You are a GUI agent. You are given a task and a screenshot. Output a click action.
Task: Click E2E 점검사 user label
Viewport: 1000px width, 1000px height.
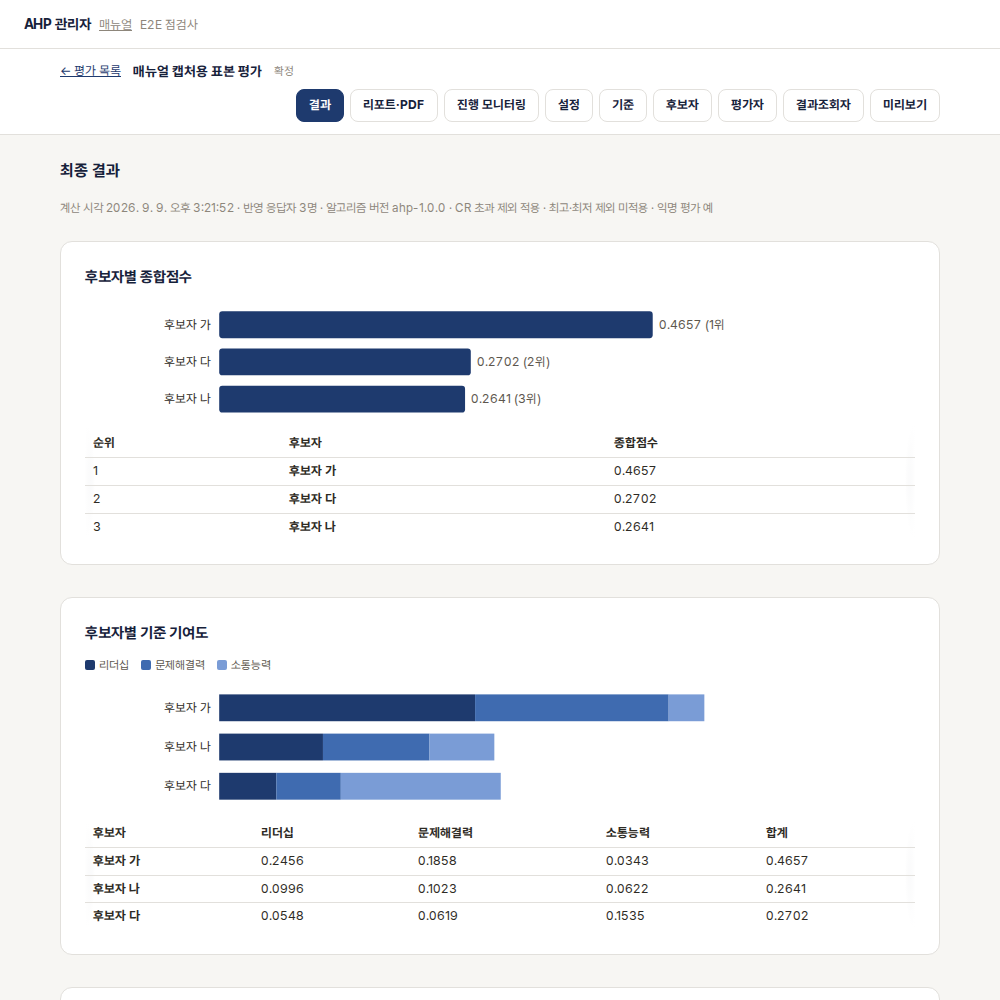(x=169, y=24)
